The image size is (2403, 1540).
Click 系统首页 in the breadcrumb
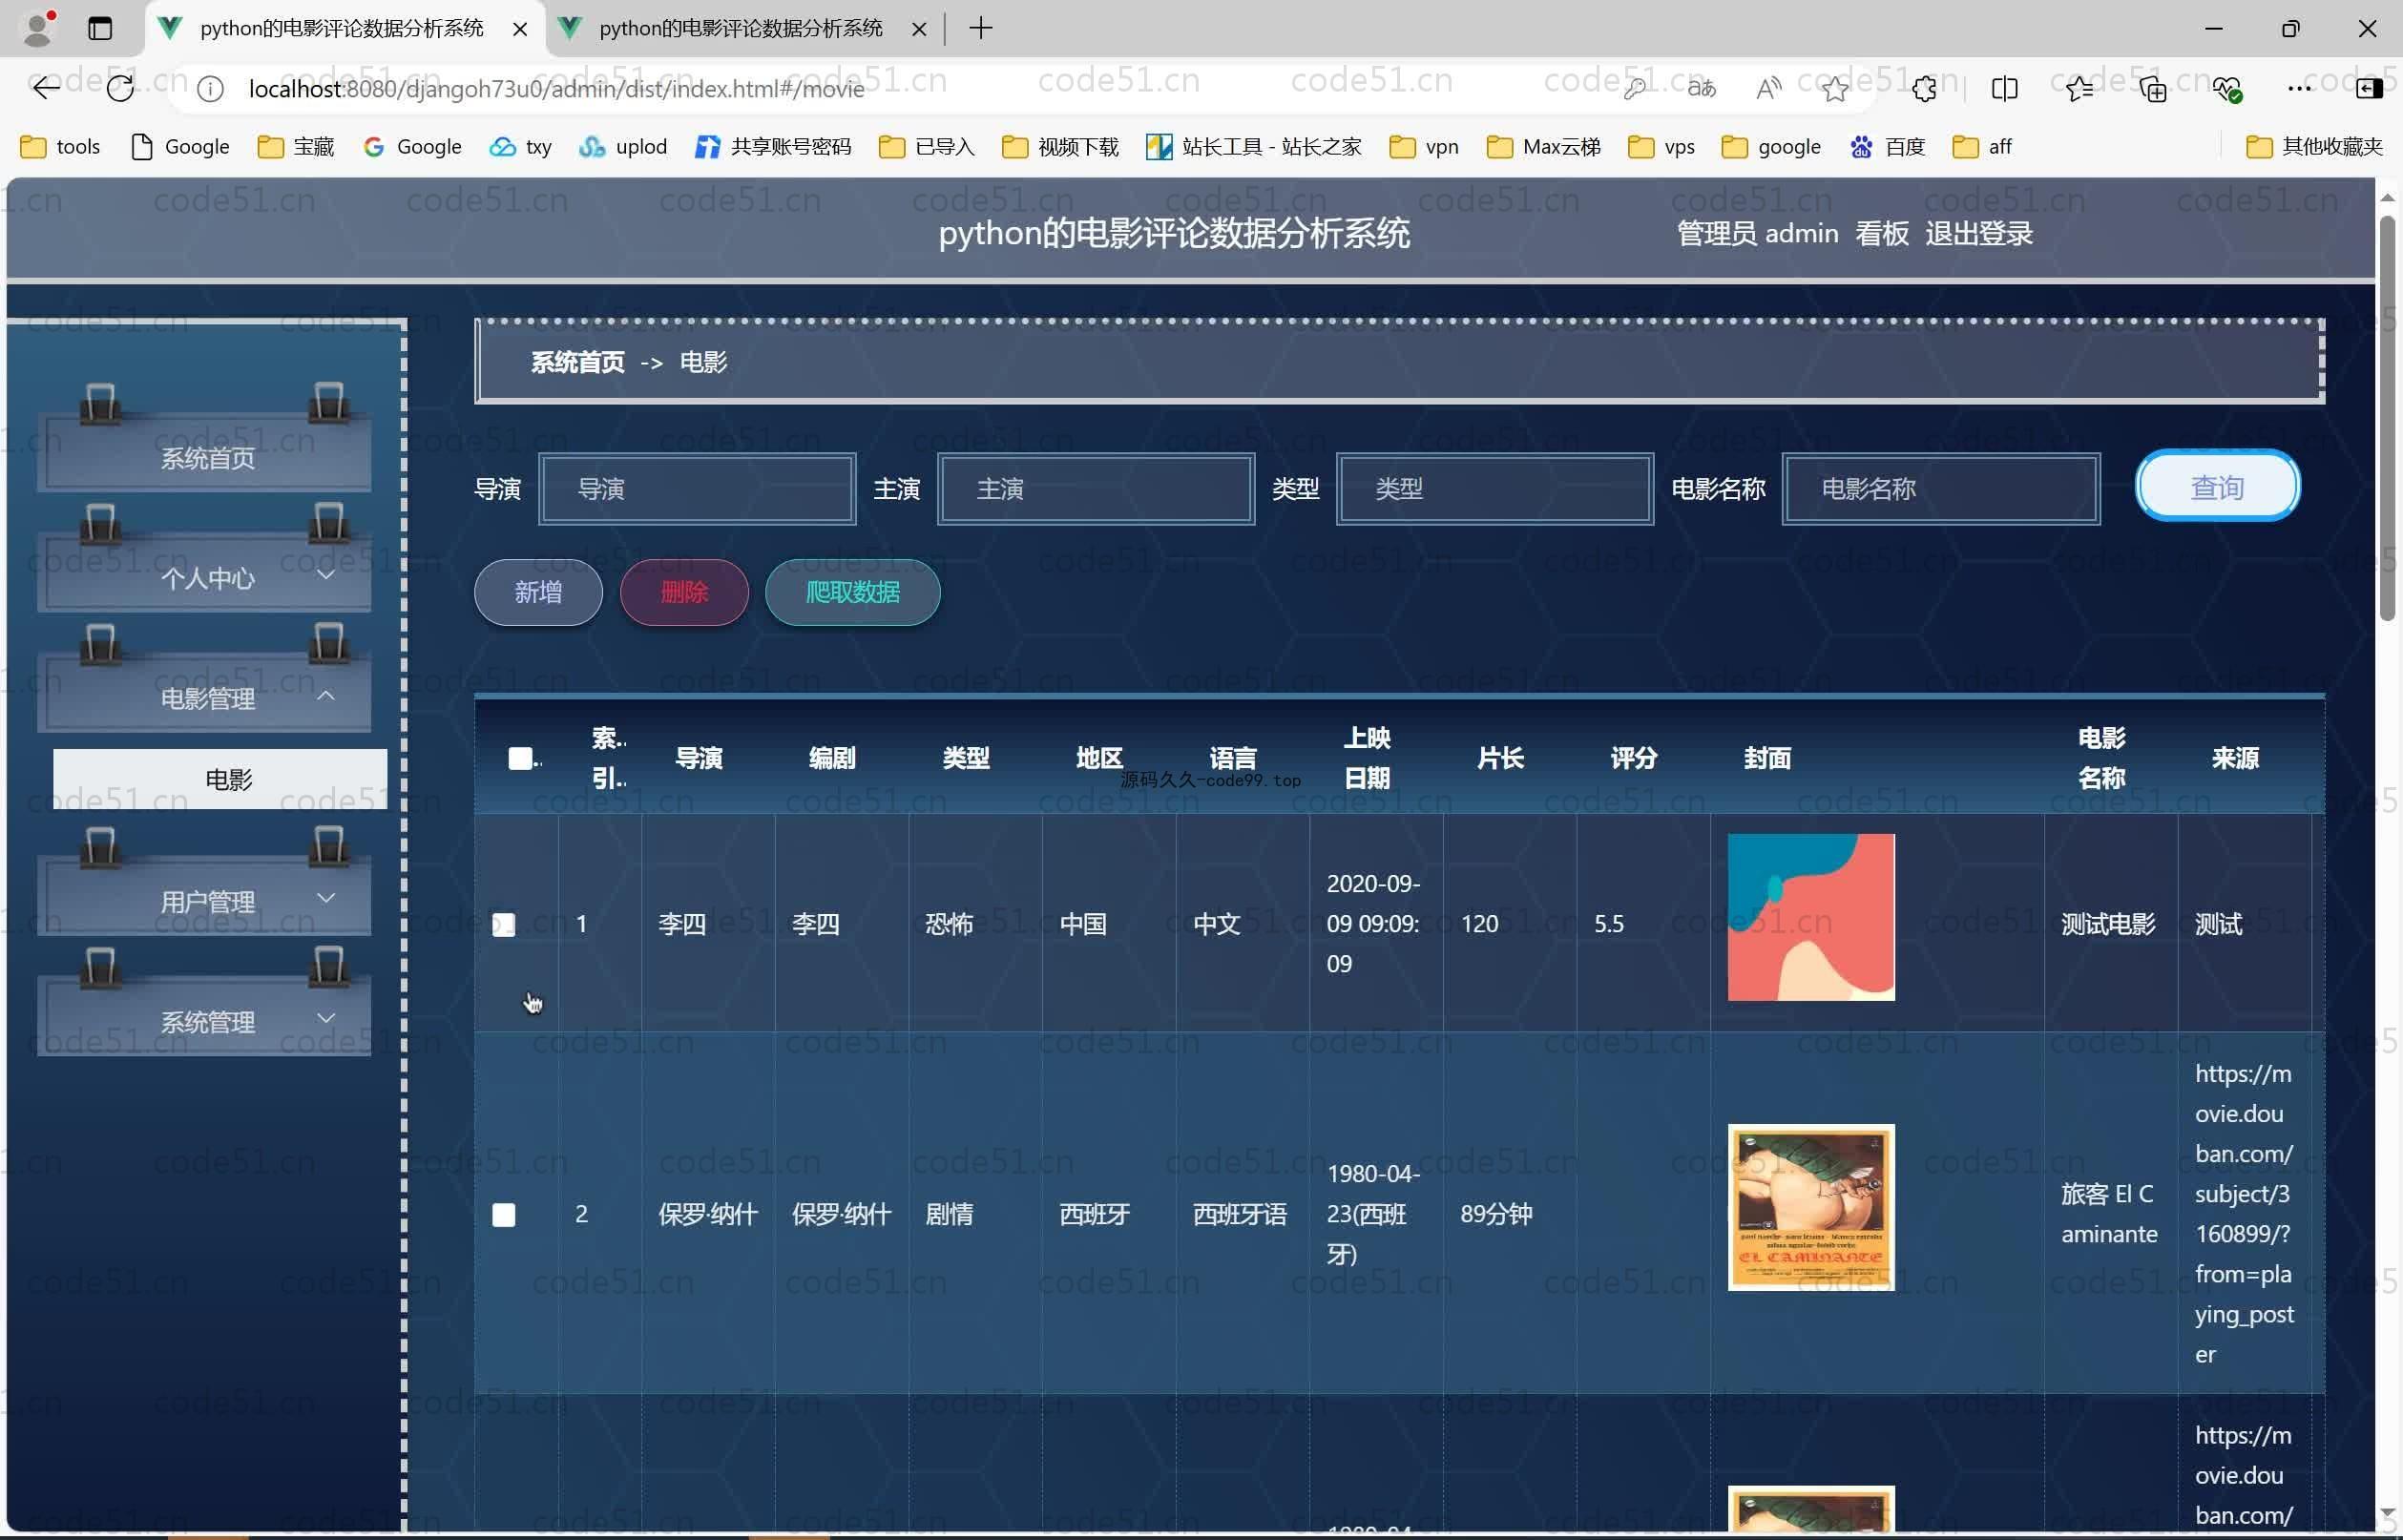pyautogui.click(x=578, y=362)
